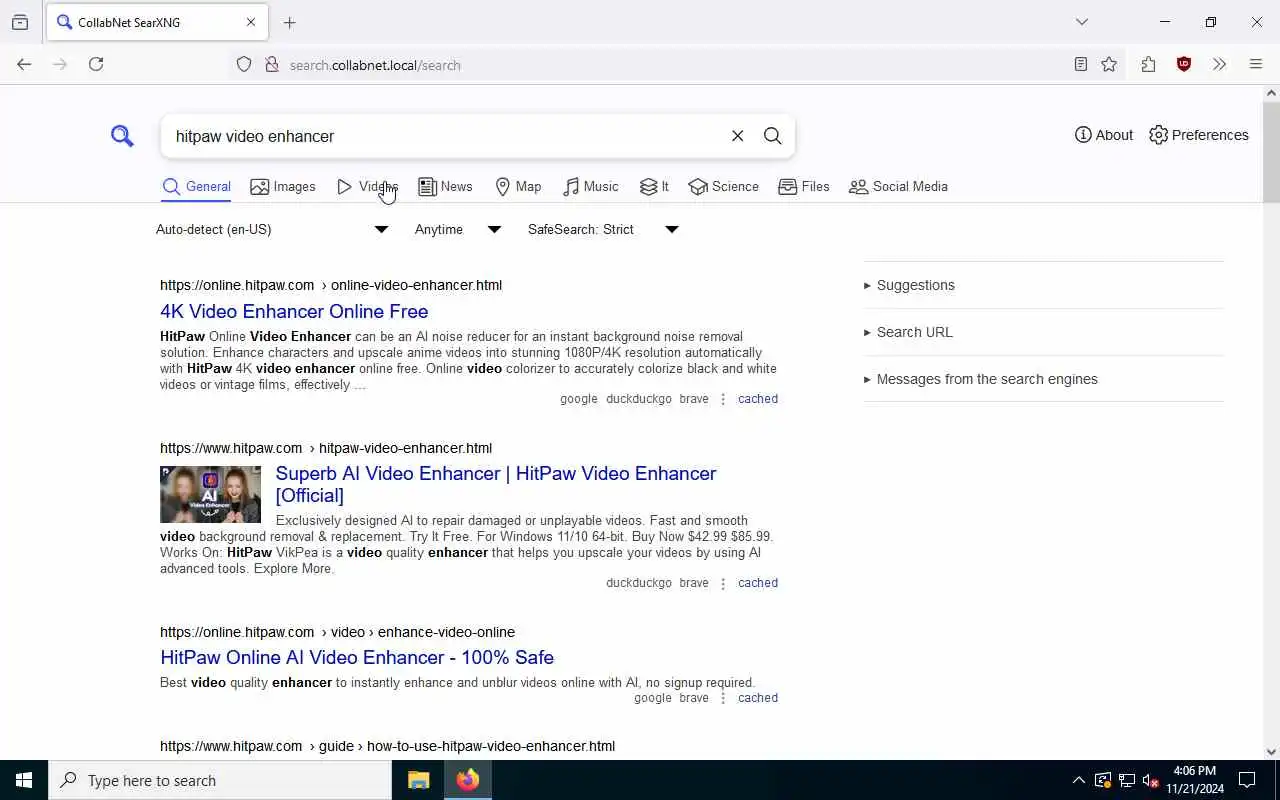Open the Windows notification center icon
This screenshot has width=1280, height=800.
1247,780
